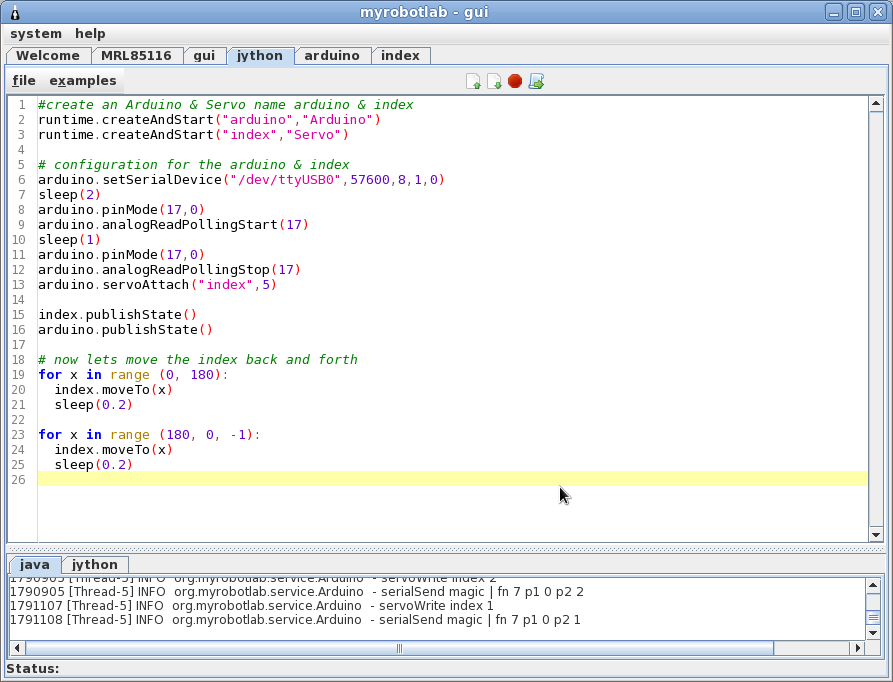Click line number 24 in the gutter
Screen dimensions: 893x682
pyautogui.click(x=18, y=450)
